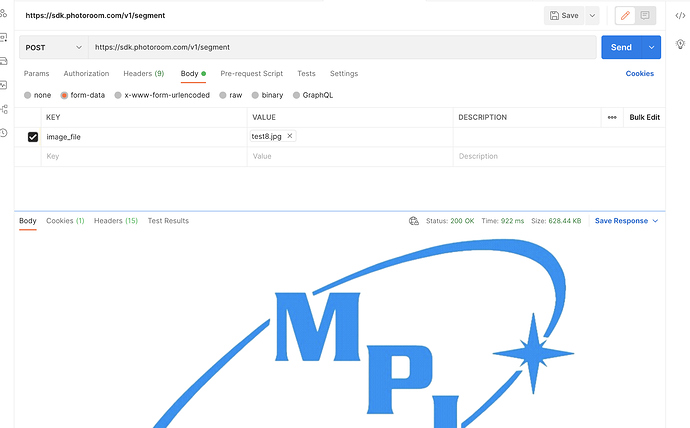The image size is (690, 428).
Task: Switch to the Params tab
Action: click(x=37, y=73)
